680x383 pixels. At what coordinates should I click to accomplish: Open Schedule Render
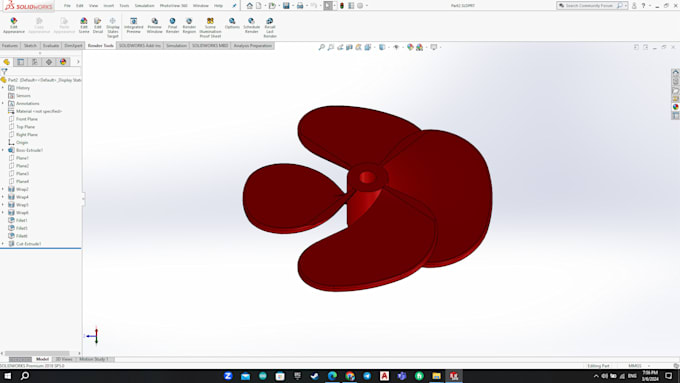click(x=251, y=26)
